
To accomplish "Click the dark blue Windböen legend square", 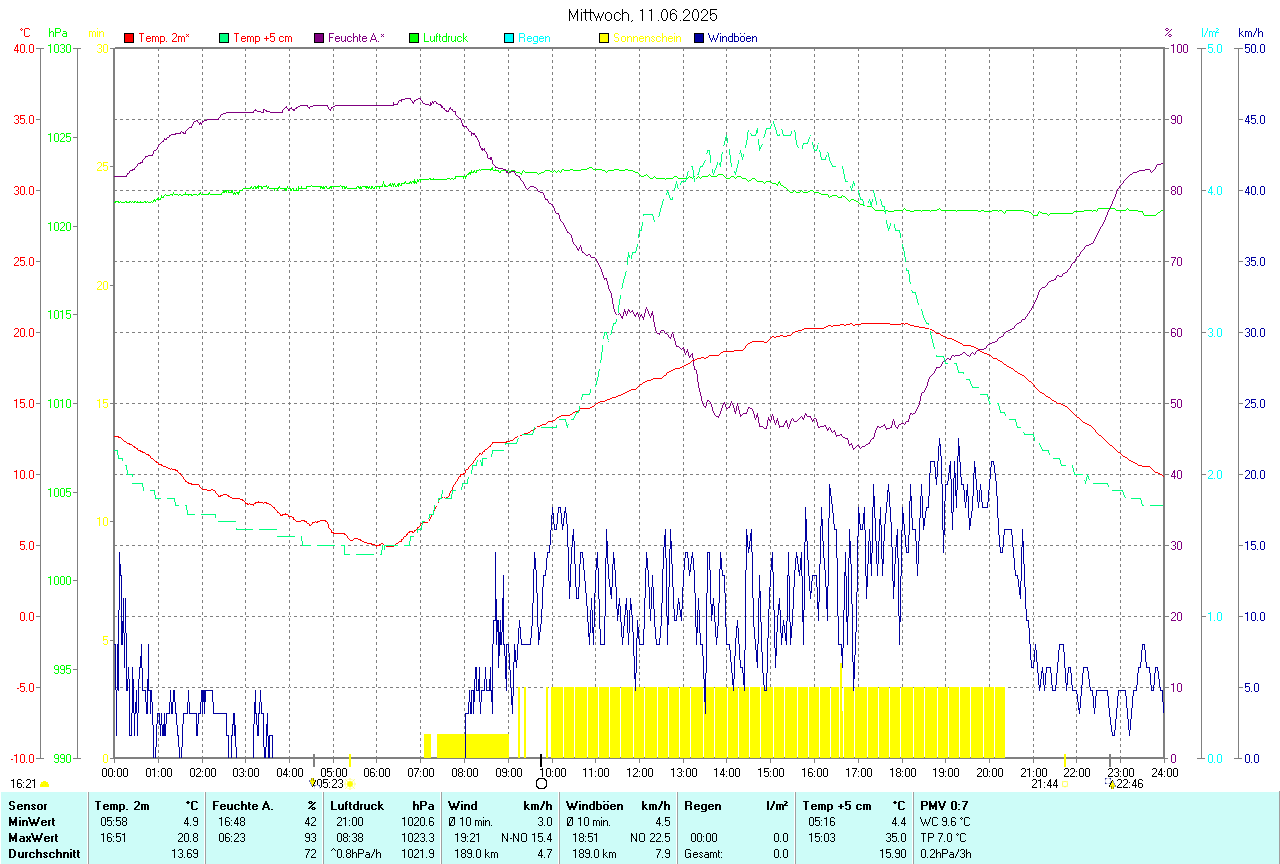I will coord(699,38).
